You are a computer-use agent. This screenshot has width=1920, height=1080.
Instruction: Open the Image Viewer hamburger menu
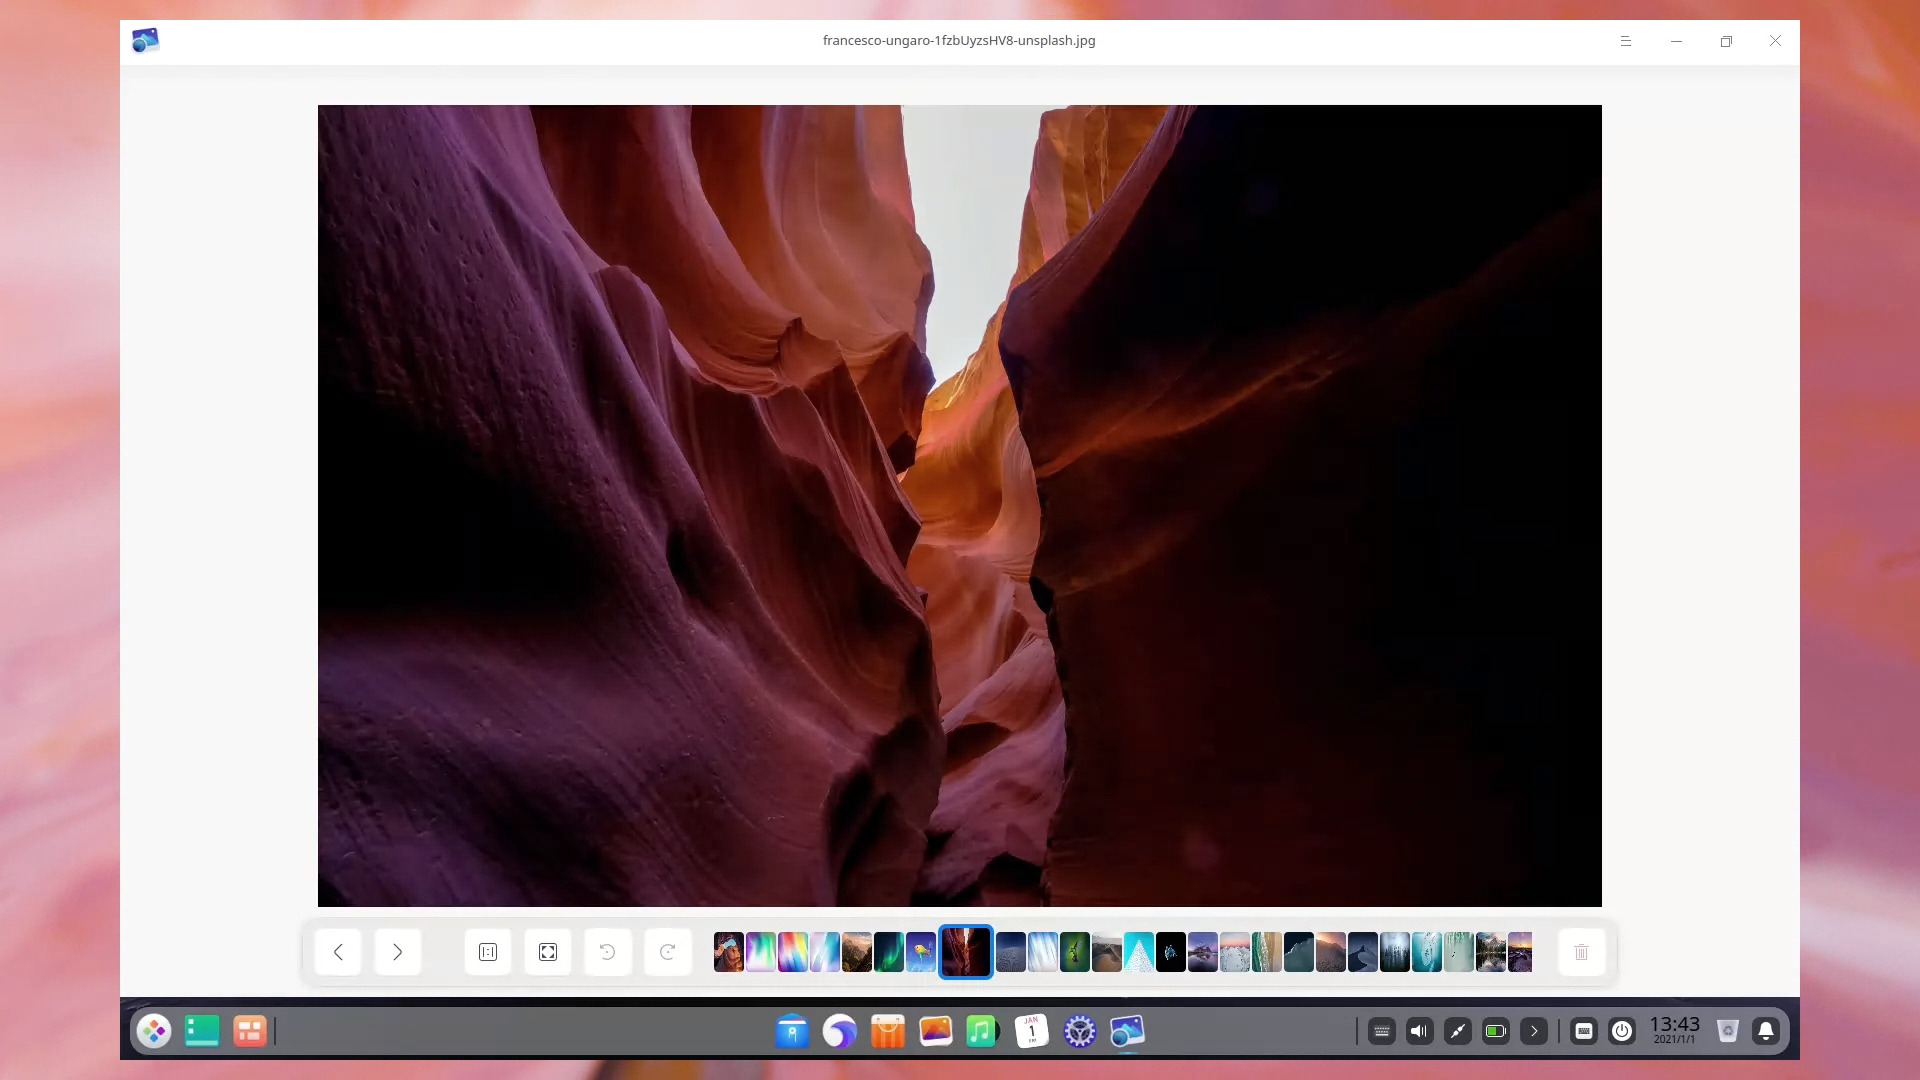tap(1625, 41)
